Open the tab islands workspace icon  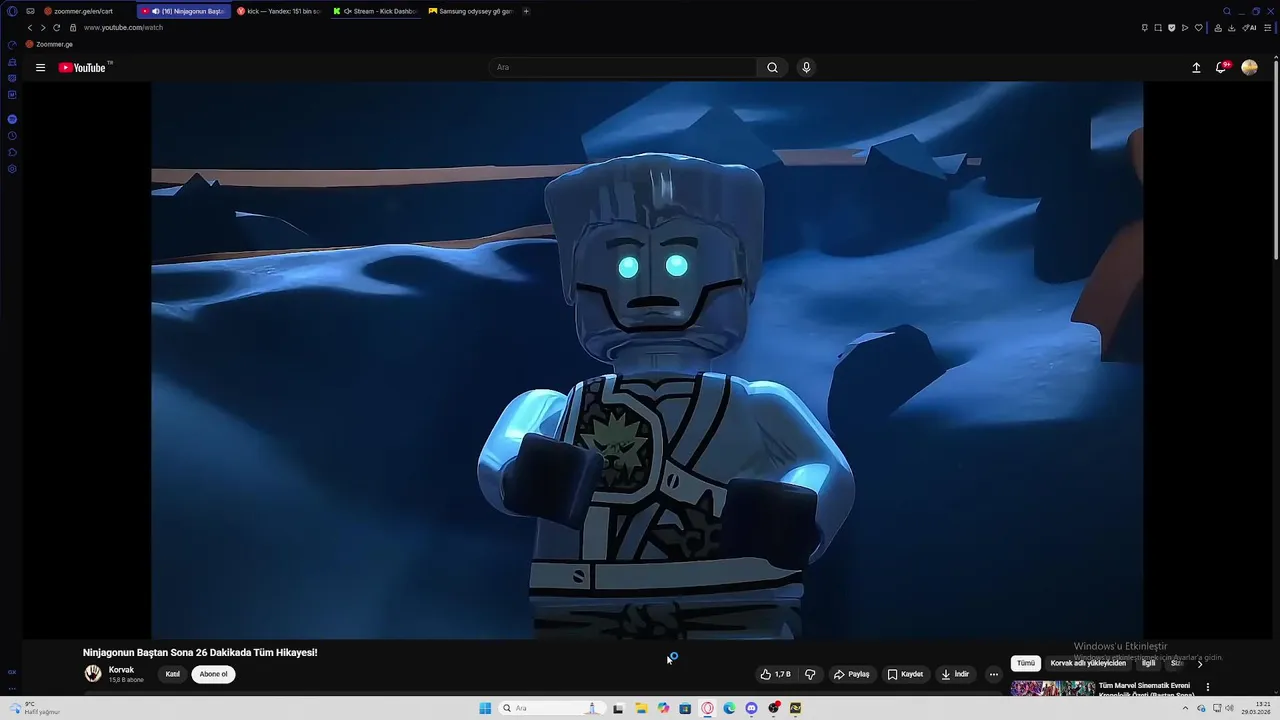30,11
